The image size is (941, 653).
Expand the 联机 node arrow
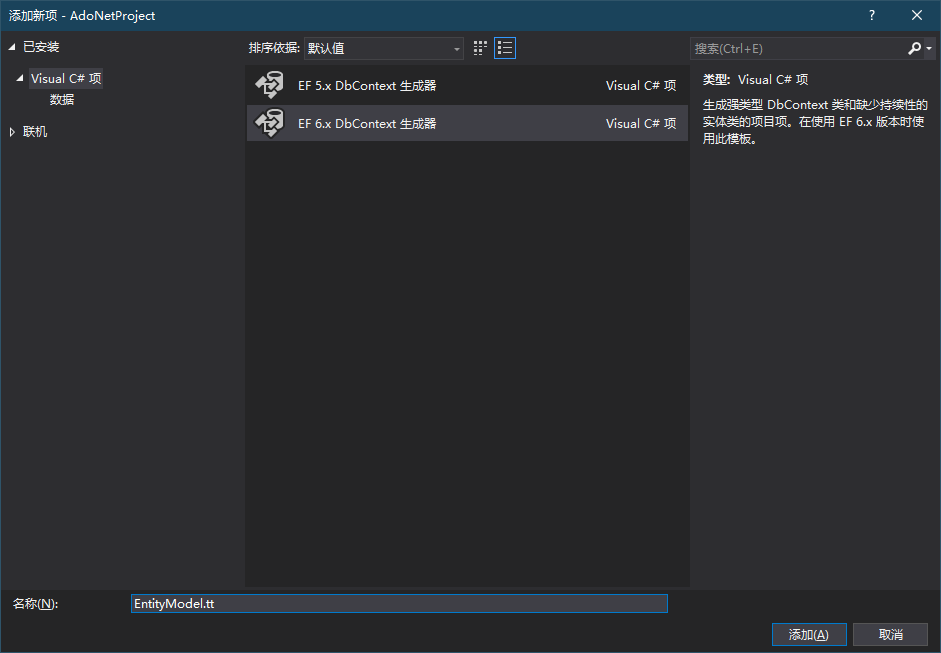pyautogui.click(x=12, y=132)
